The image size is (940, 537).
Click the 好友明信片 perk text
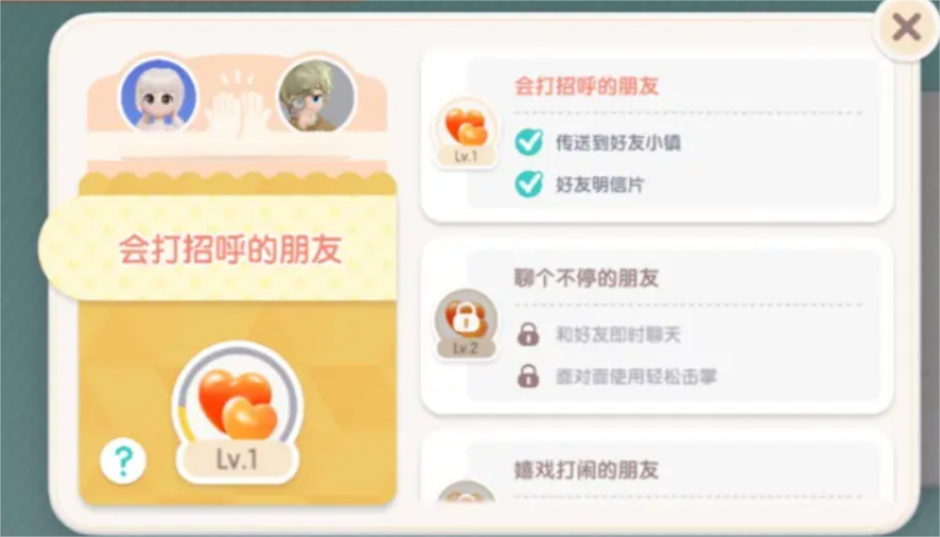[x=599, y=185]
